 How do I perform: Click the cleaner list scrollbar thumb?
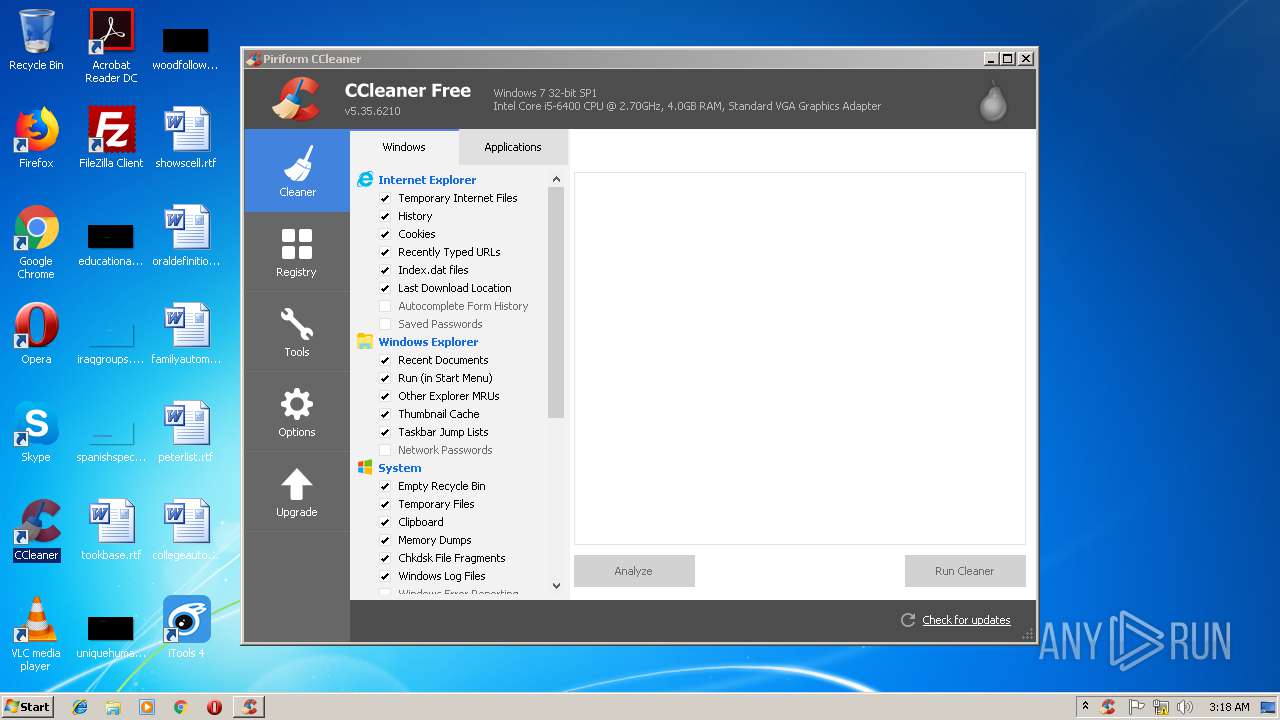[x=556, y=303]
